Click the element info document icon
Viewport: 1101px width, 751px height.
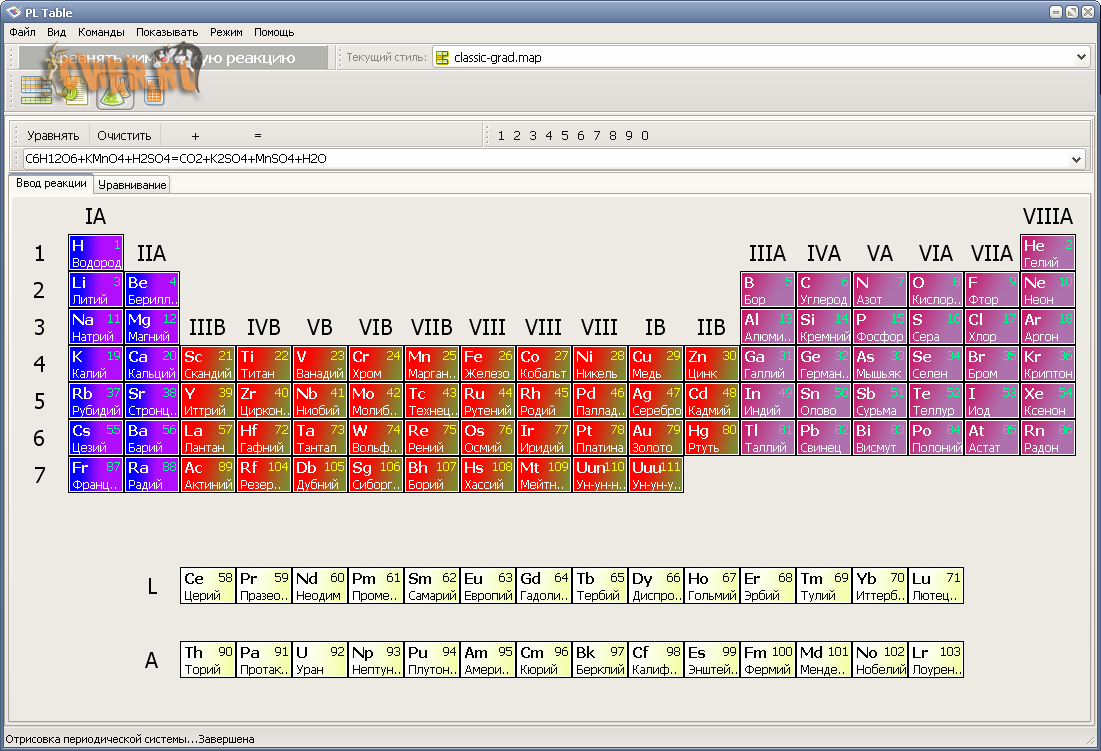click(x=75, y=91)
